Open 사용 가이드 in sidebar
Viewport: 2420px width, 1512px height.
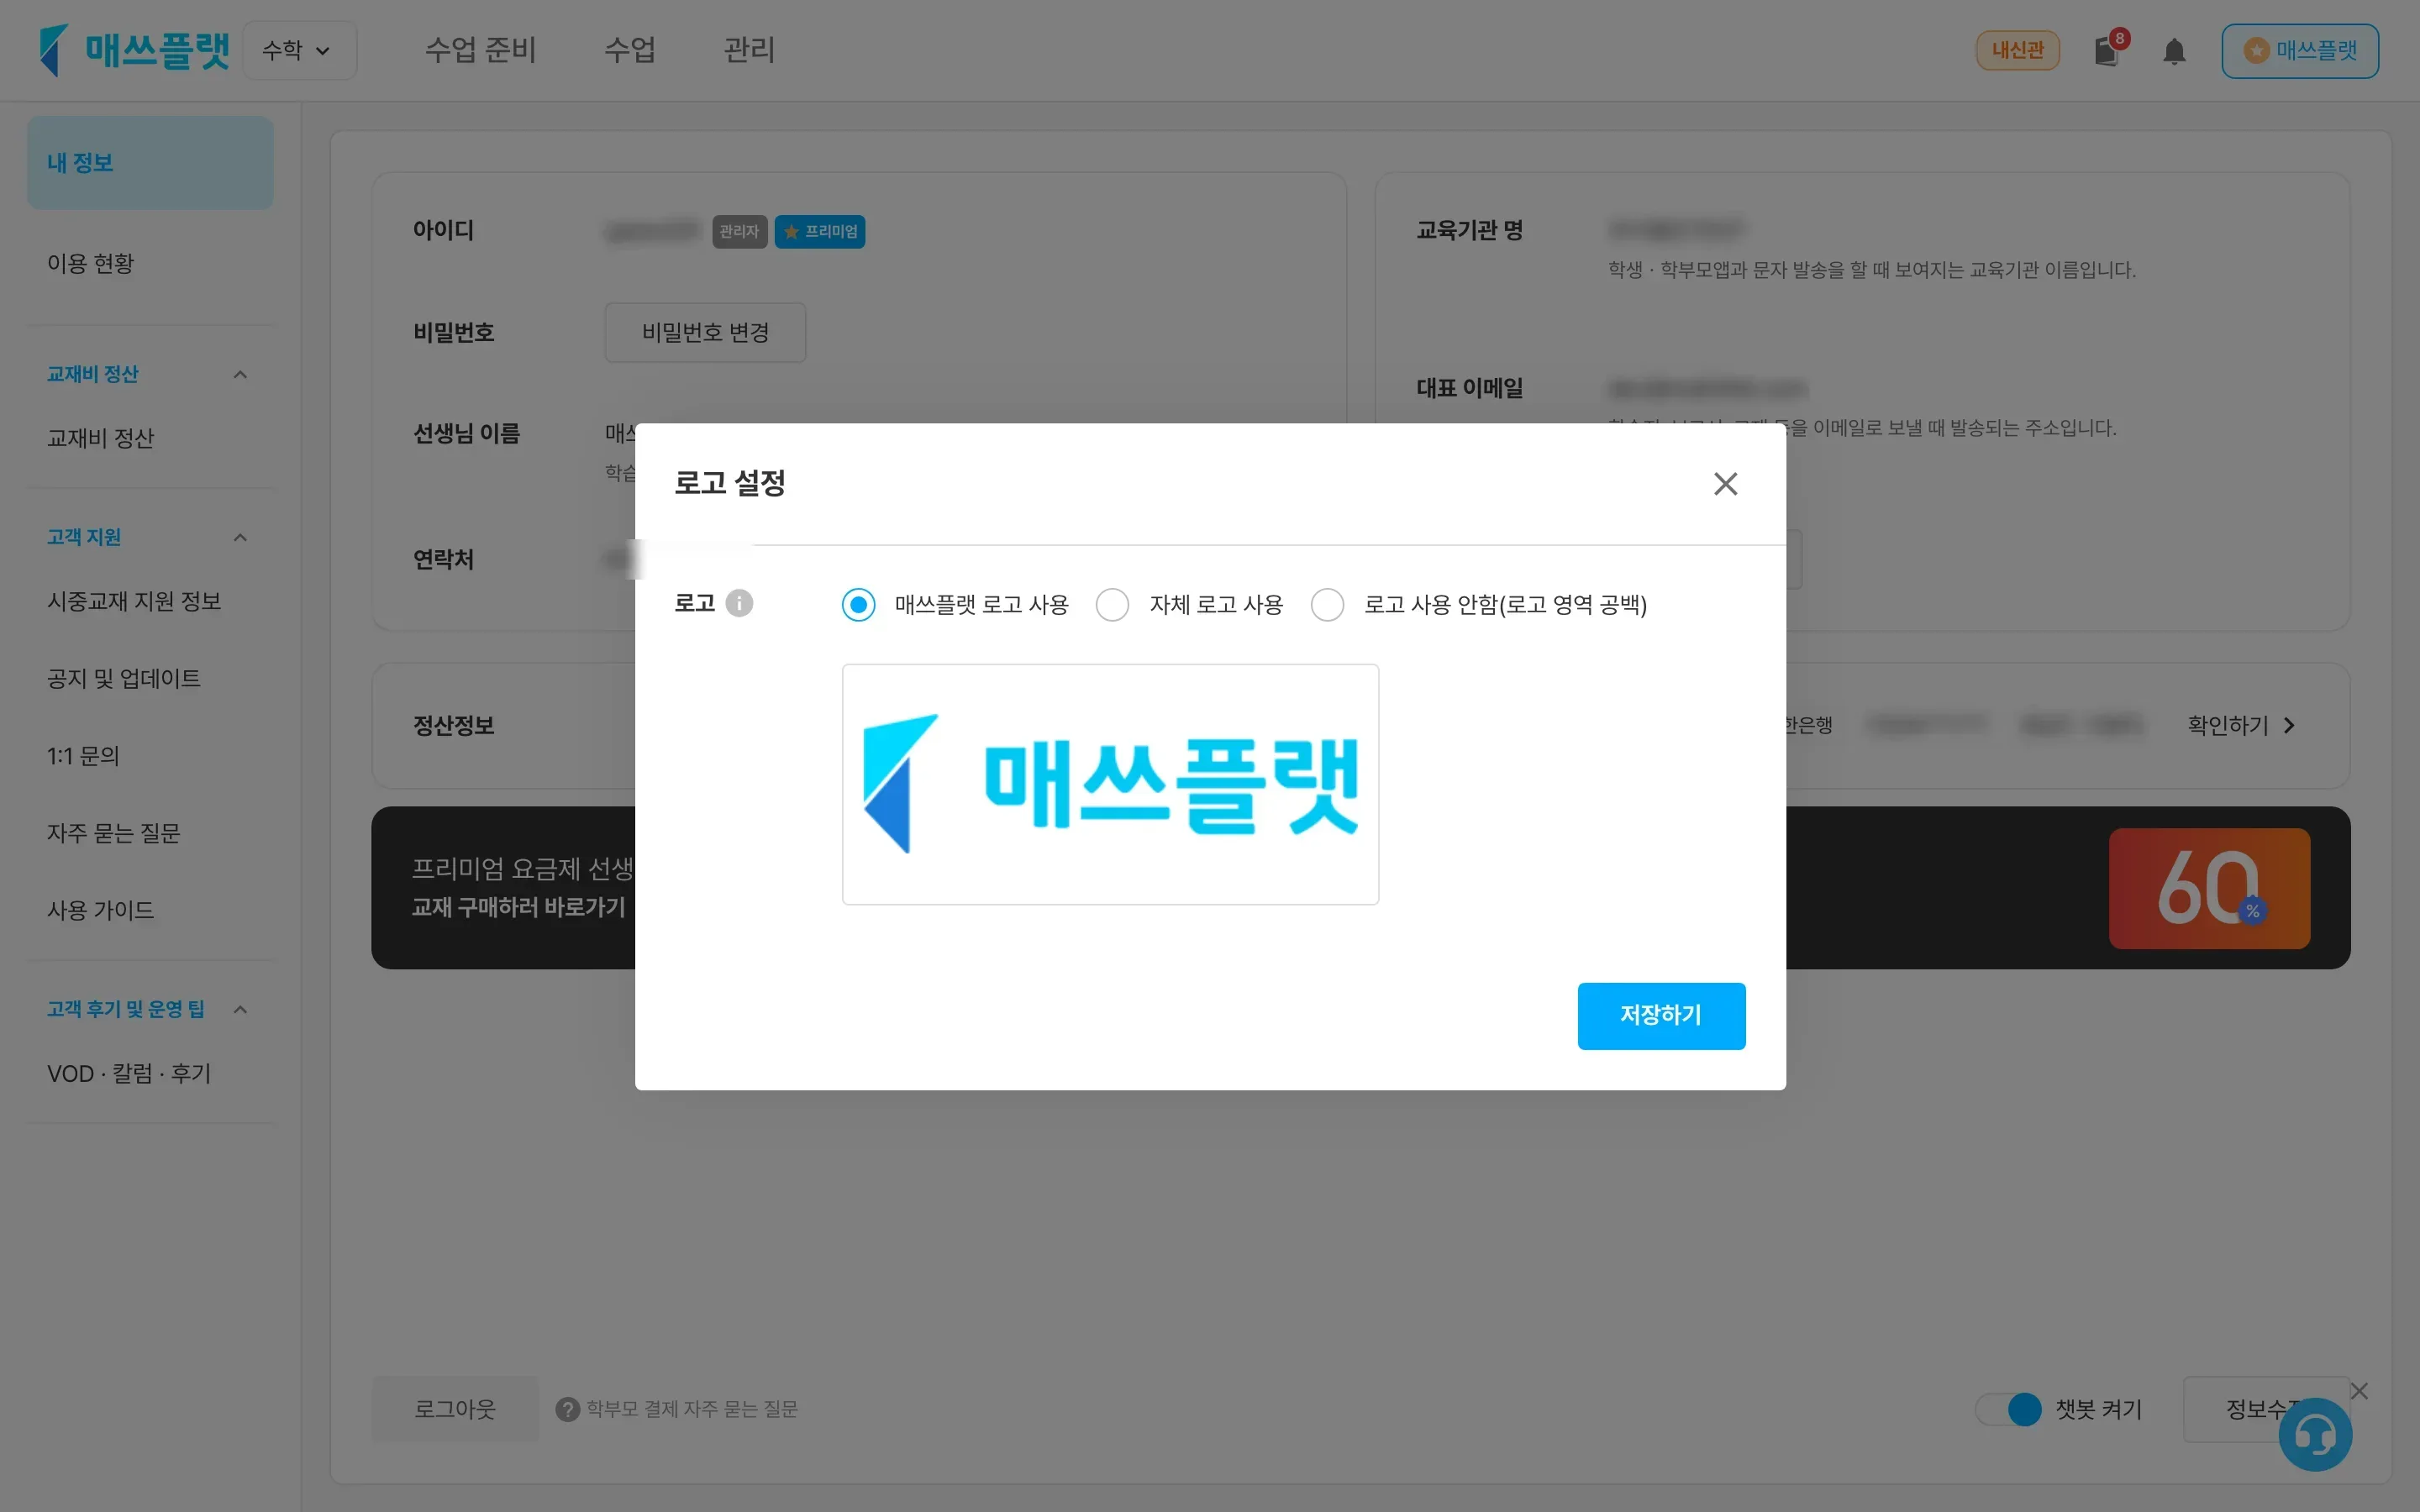[x=100, y=910]
